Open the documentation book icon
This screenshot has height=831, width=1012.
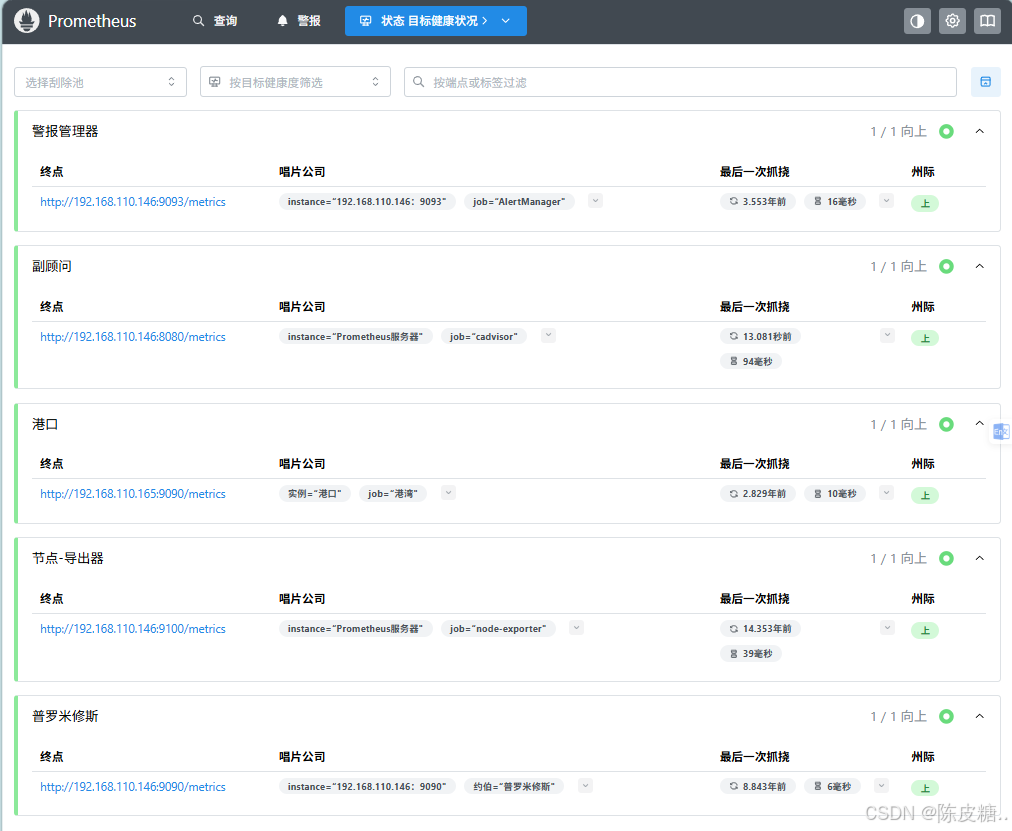987,21
